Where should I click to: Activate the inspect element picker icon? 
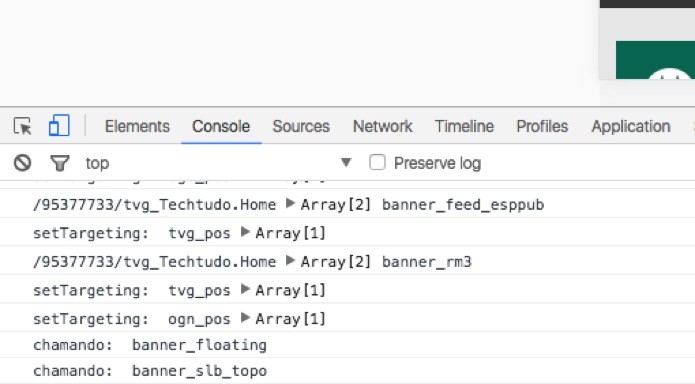(23, 126)
